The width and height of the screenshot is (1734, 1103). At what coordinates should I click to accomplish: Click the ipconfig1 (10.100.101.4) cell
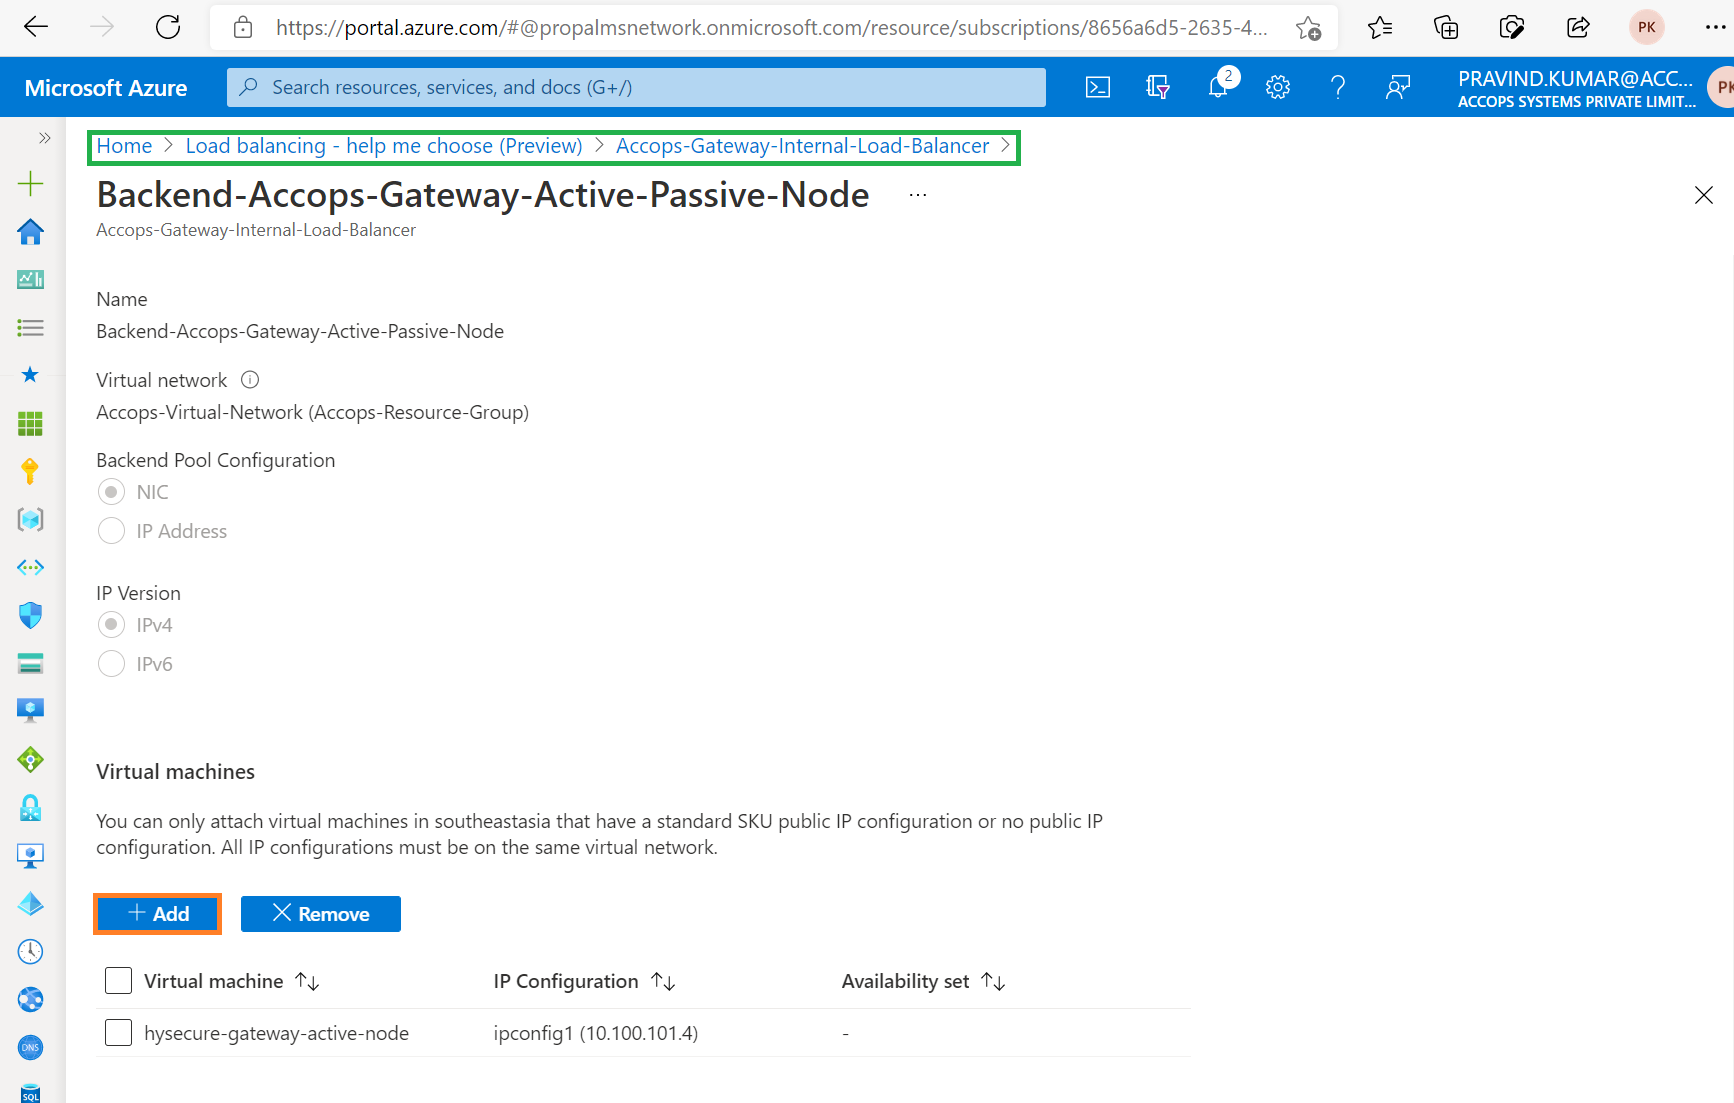coord(596,1033)
